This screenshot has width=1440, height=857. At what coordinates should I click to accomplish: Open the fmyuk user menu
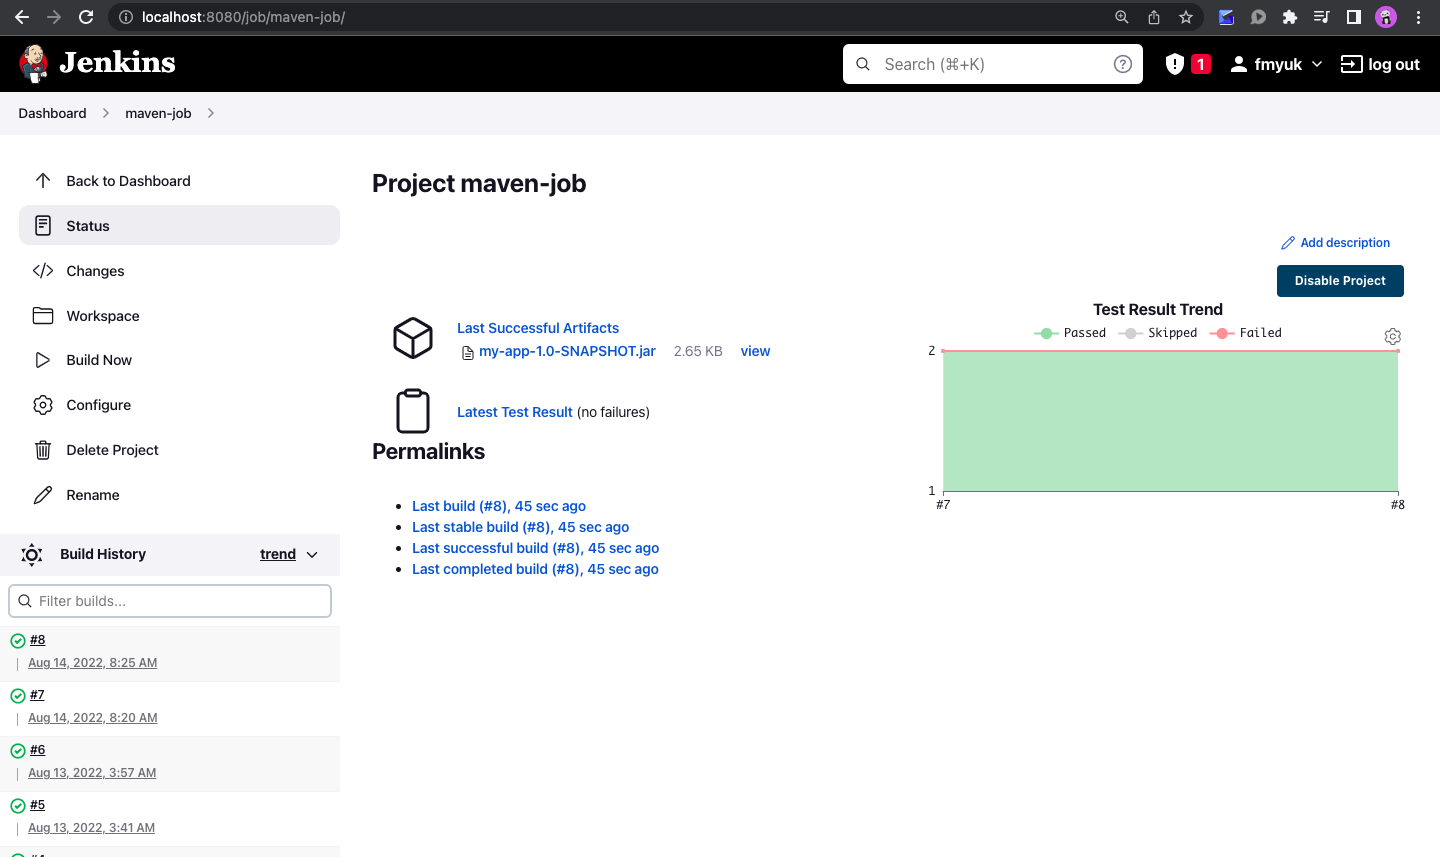(1275, 63)
